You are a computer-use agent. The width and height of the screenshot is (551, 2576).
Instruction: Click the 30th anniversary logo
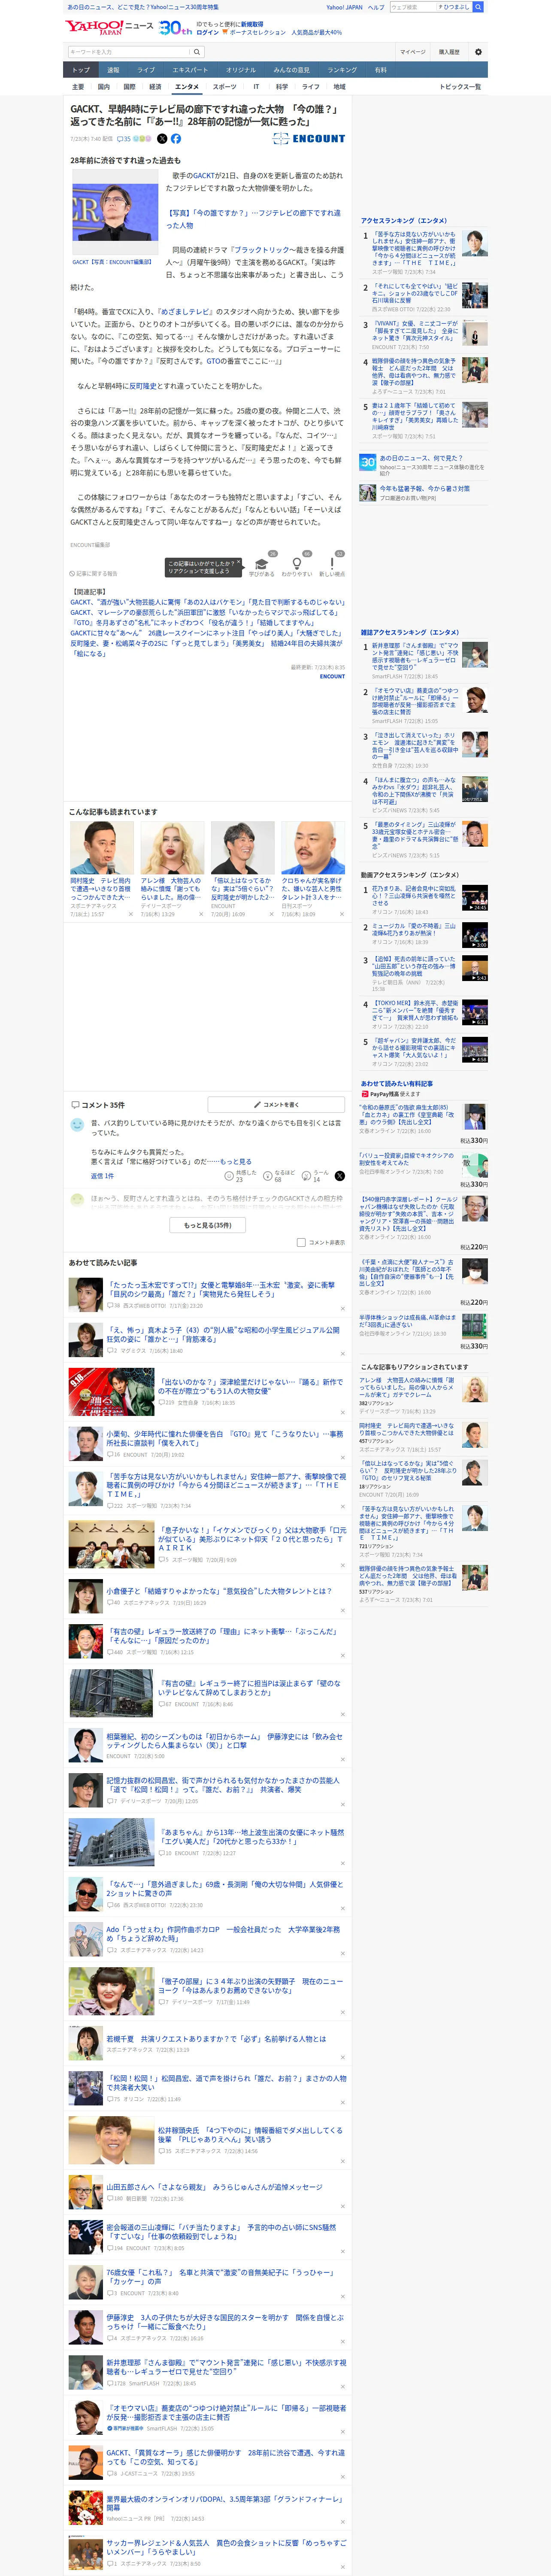point(175,28)
